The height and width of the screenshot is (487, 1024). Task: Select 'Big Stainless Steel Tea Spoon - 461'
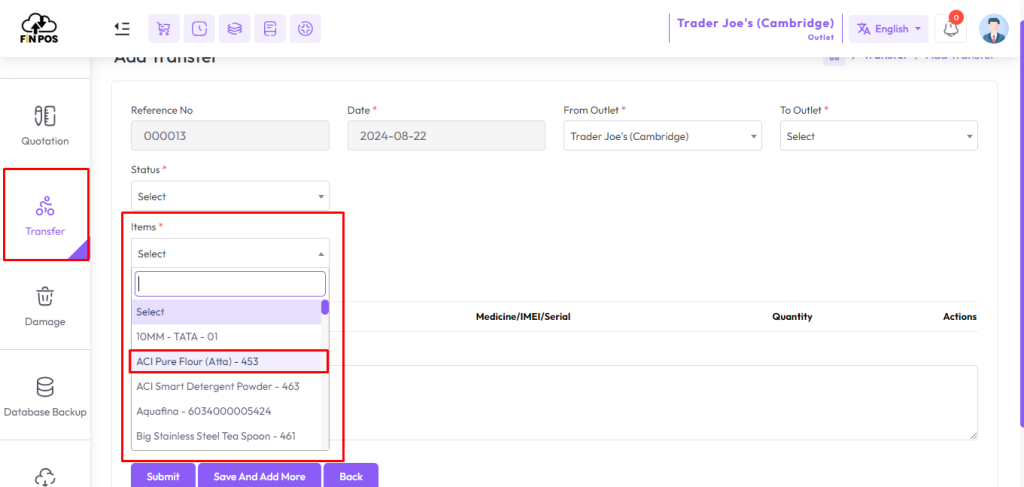pyautogui.click(x=226, y=436)
